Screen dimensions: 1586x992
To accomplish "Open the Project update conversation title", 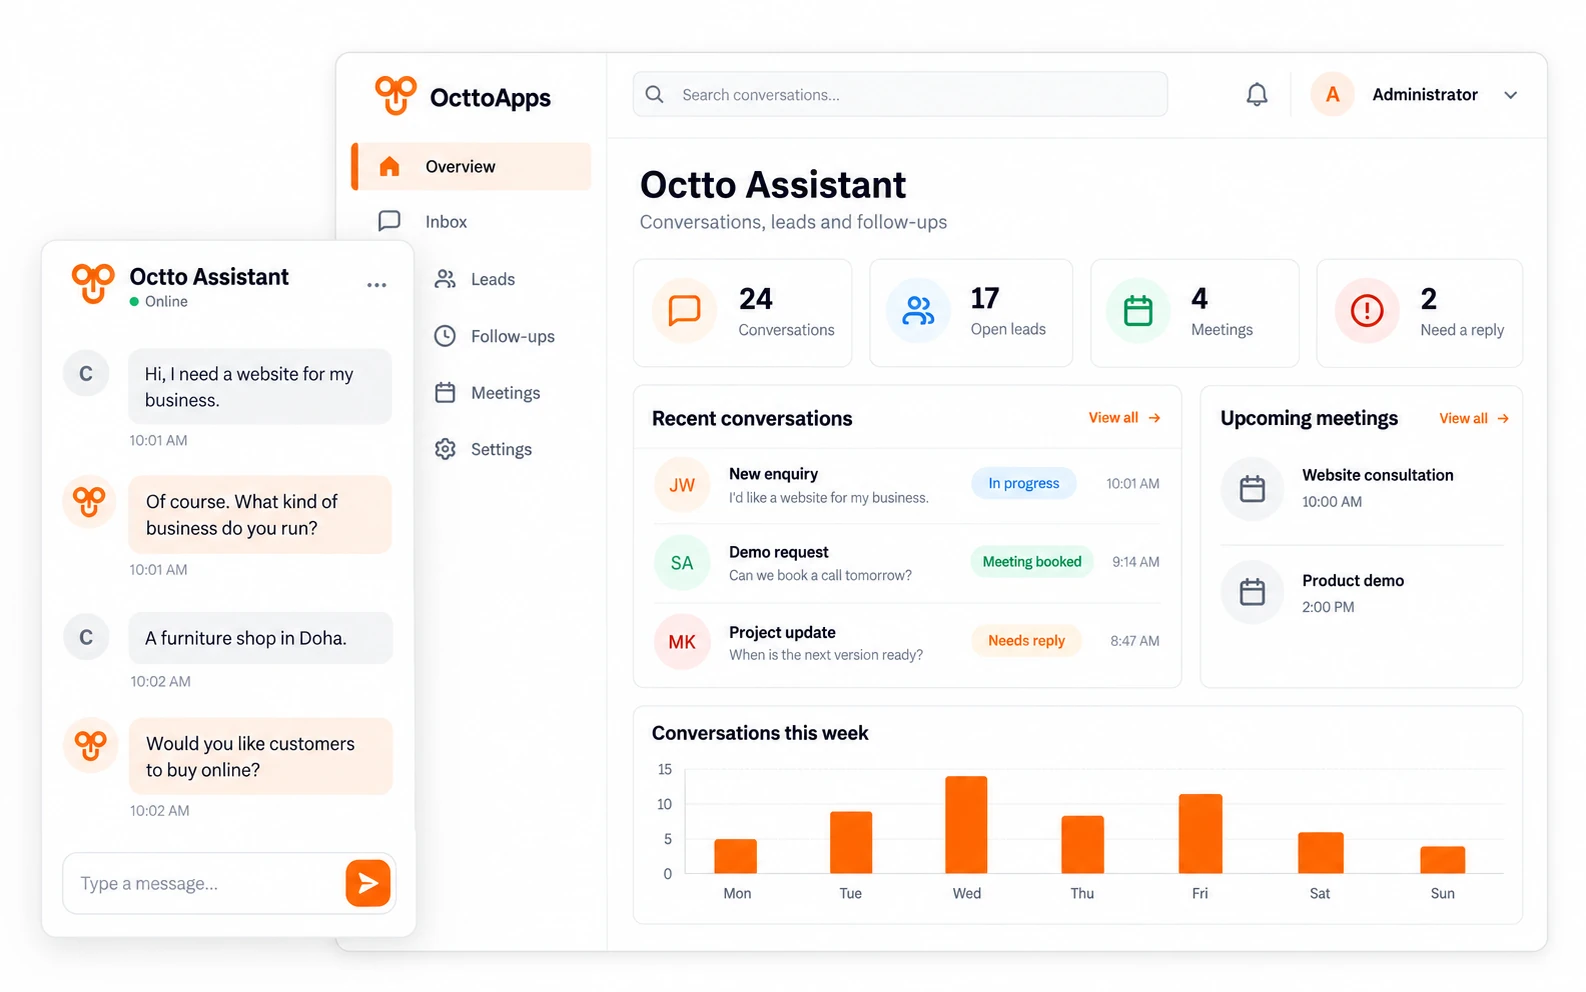I will pyautogui.click(x=782, y=632).
